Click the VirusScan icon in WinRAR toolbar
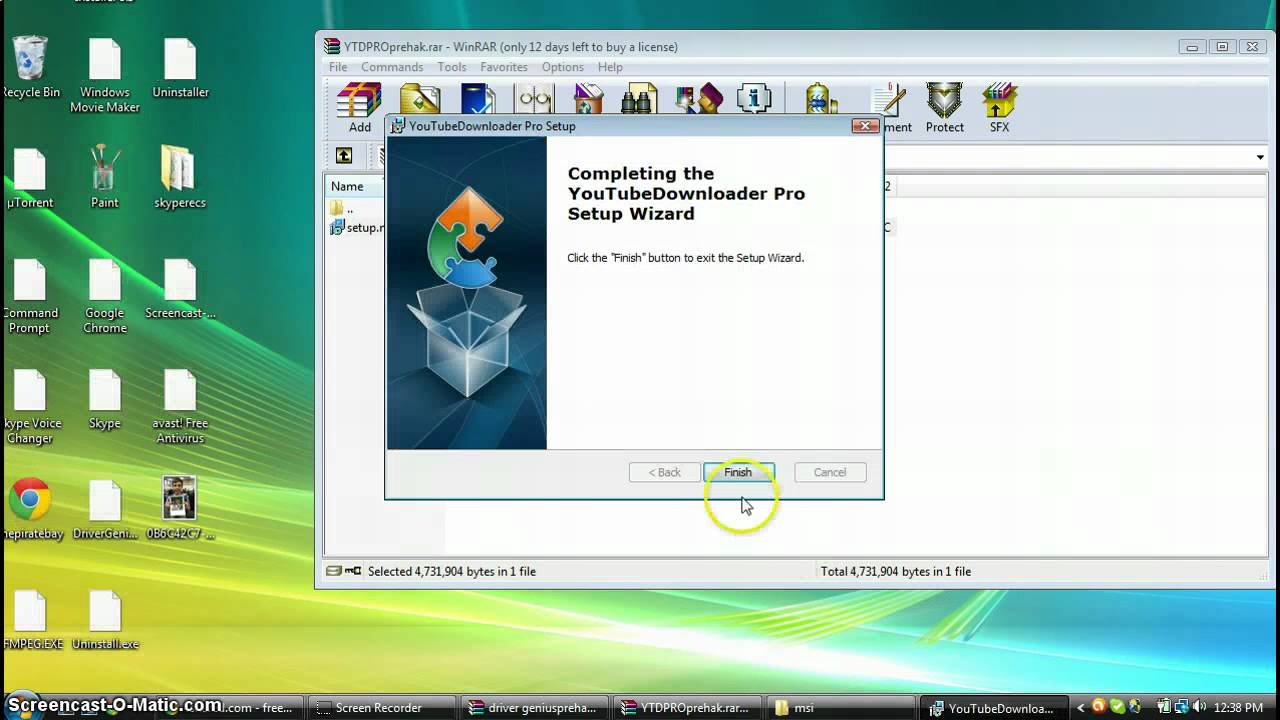The image size is (1280, 720). [x=820, y=99]
